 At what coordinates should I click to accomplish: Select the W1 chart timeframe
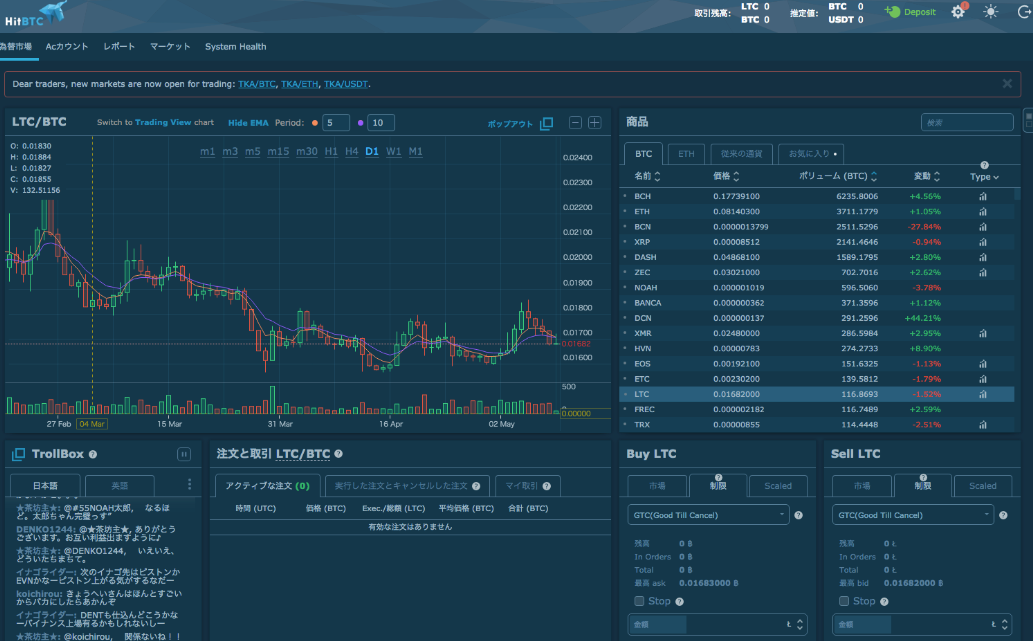(393, 152)
